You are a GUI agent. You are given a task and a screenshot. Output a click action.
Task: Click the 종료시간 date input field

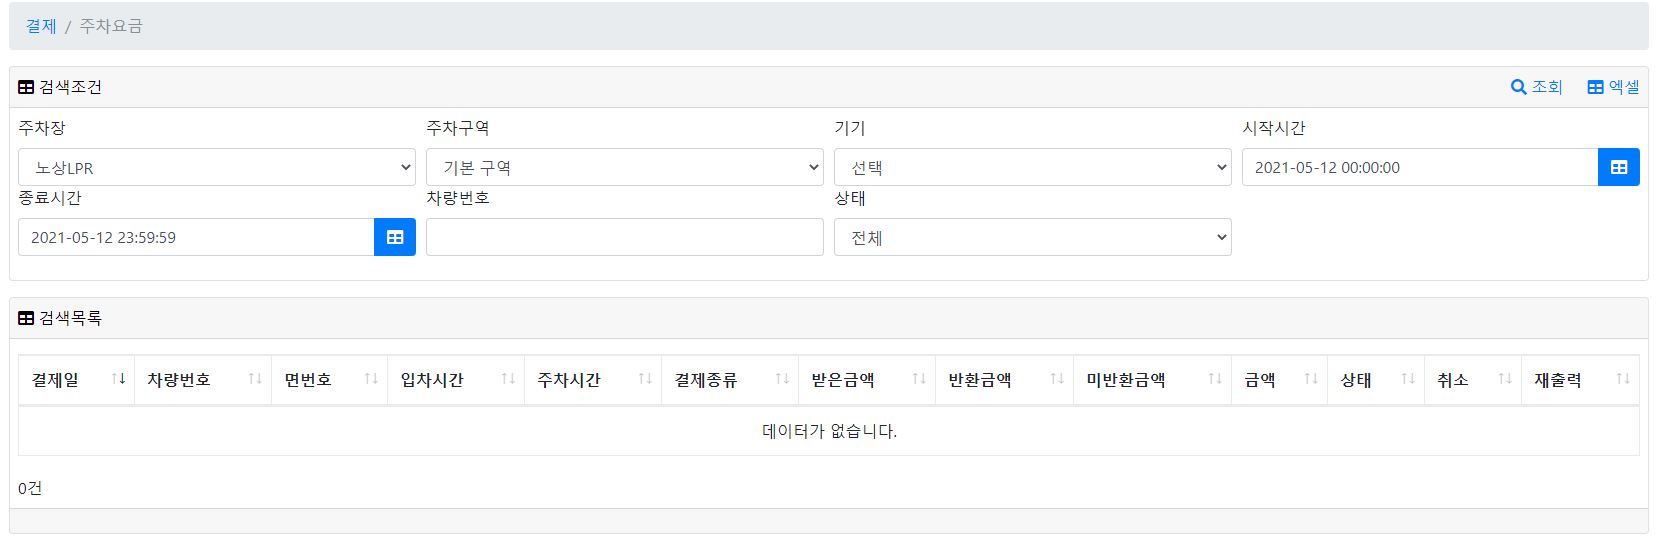click(196, 237)
